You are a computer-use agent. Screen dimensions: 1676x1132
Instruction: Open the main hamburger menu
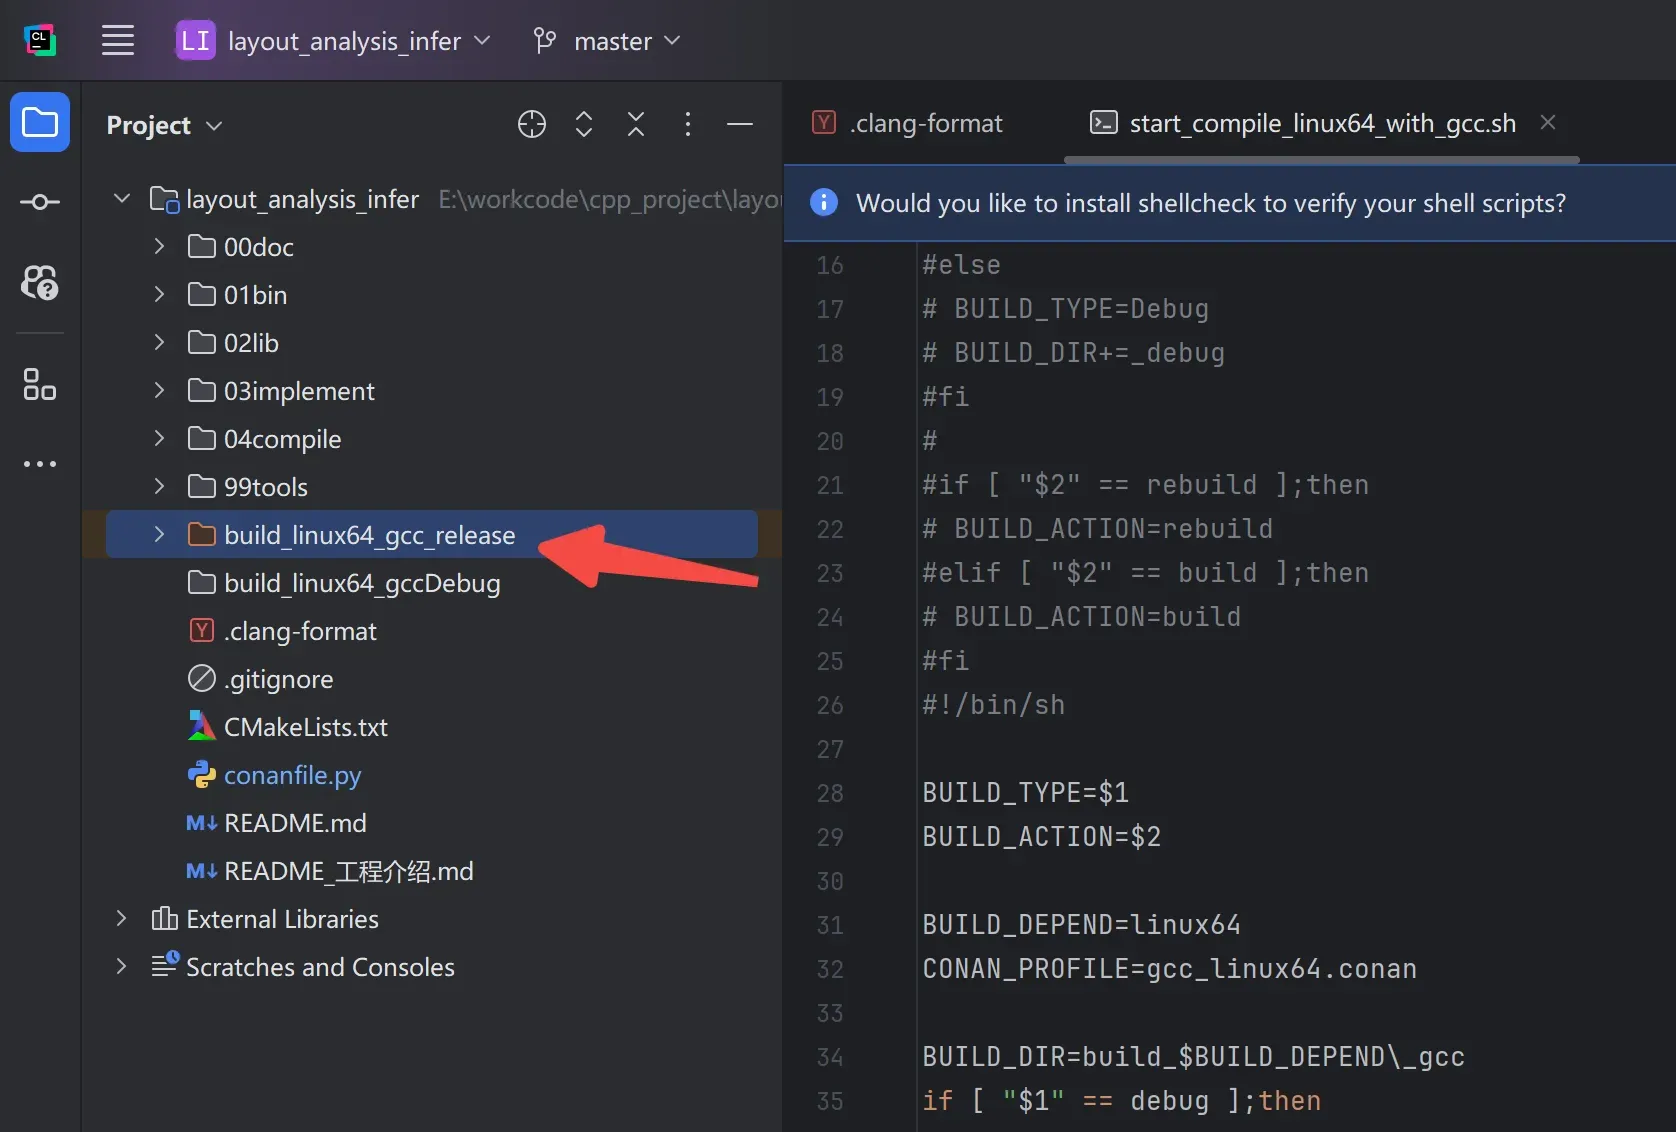(x=118, y=41)
